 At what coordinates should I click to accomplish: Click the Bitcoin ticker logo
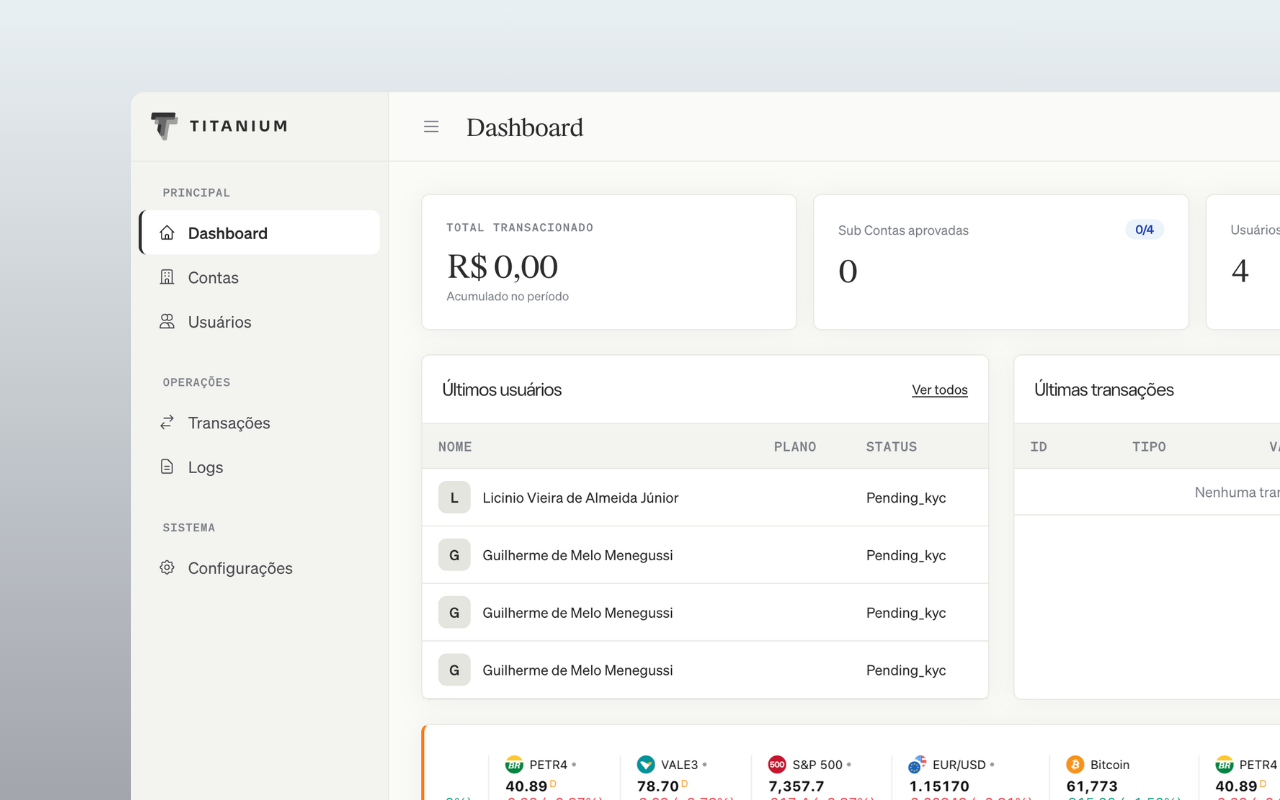pos(1075,765)
